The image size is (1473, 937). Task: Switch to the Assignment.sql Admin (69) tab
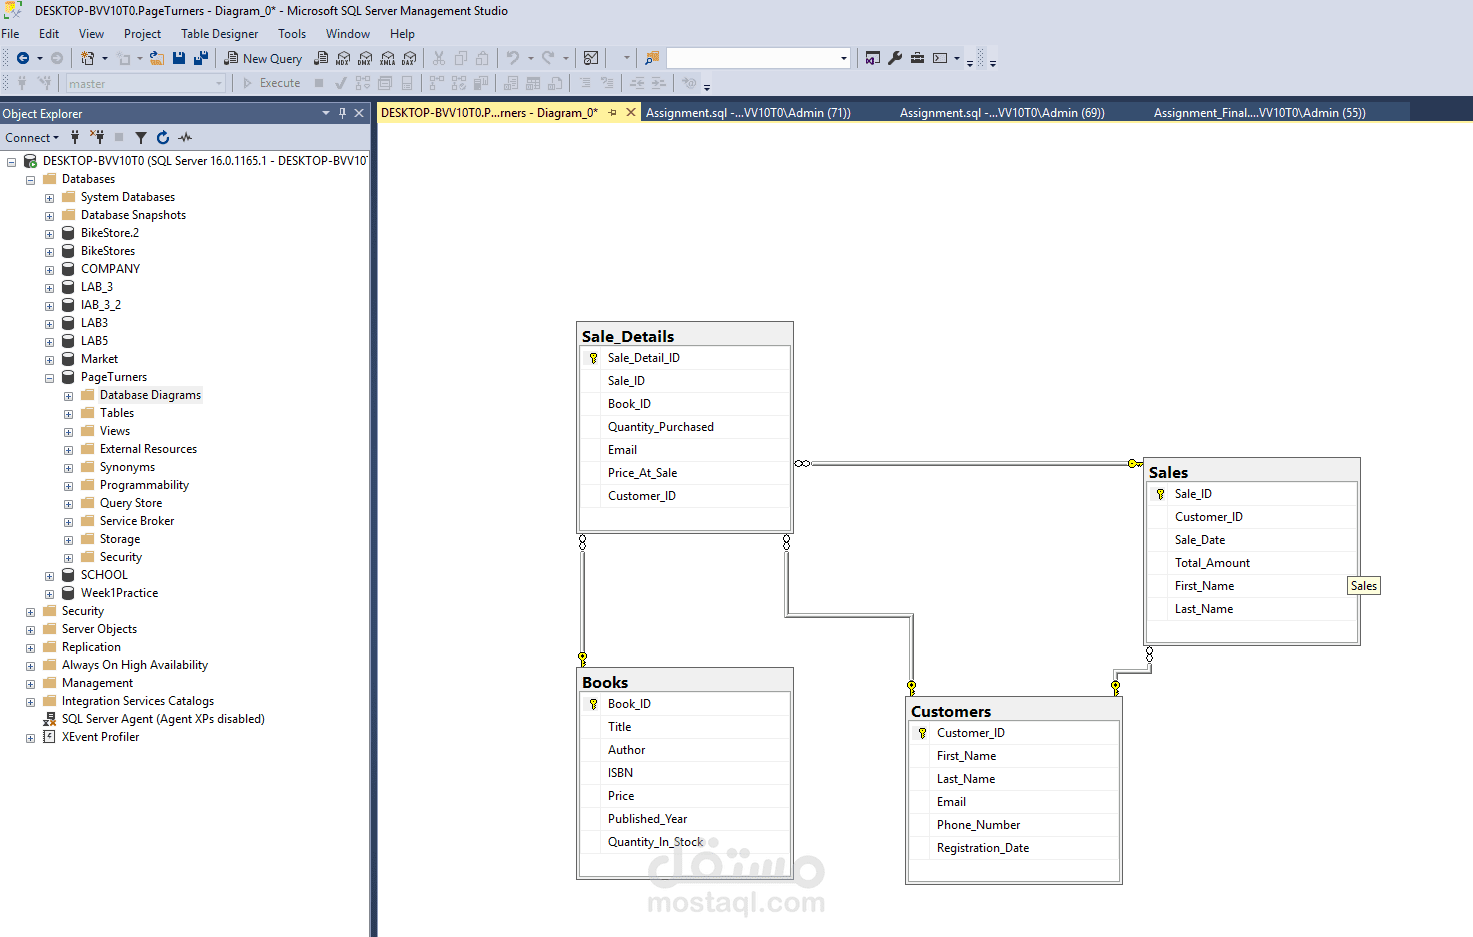[1002, 113]
